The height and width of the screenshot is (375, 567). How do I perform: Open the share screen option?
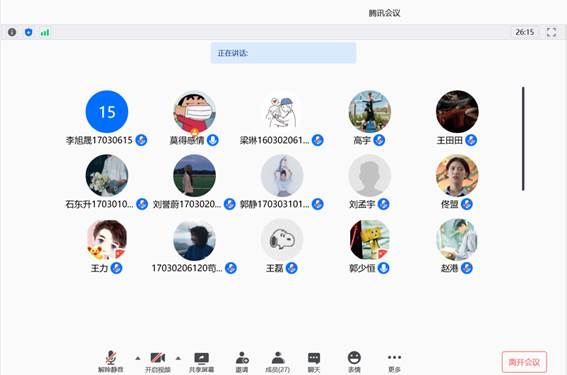(201, 362)
